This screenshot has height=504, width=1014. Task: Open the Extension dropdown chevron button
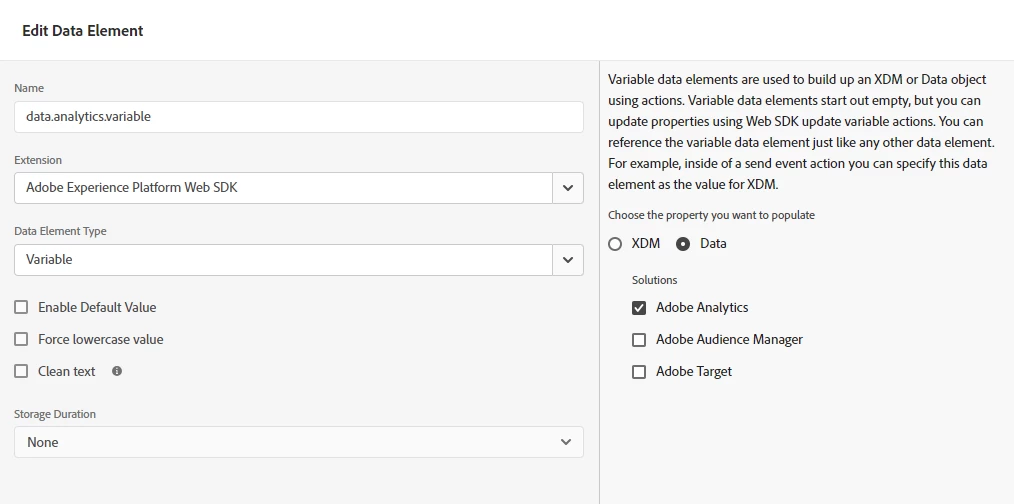tap(568, 188)
